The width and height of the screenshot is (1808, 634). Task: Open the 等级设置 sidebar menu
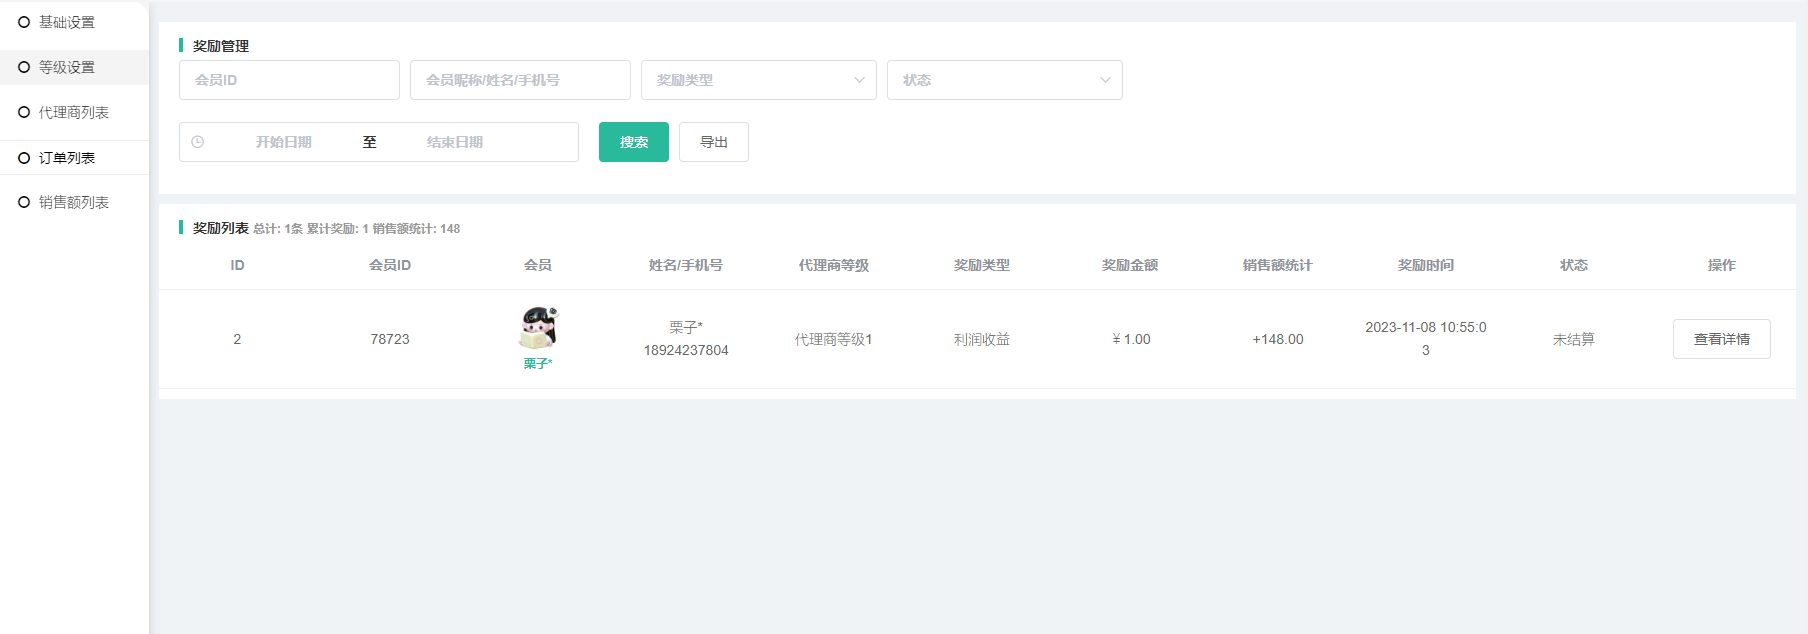67,67
